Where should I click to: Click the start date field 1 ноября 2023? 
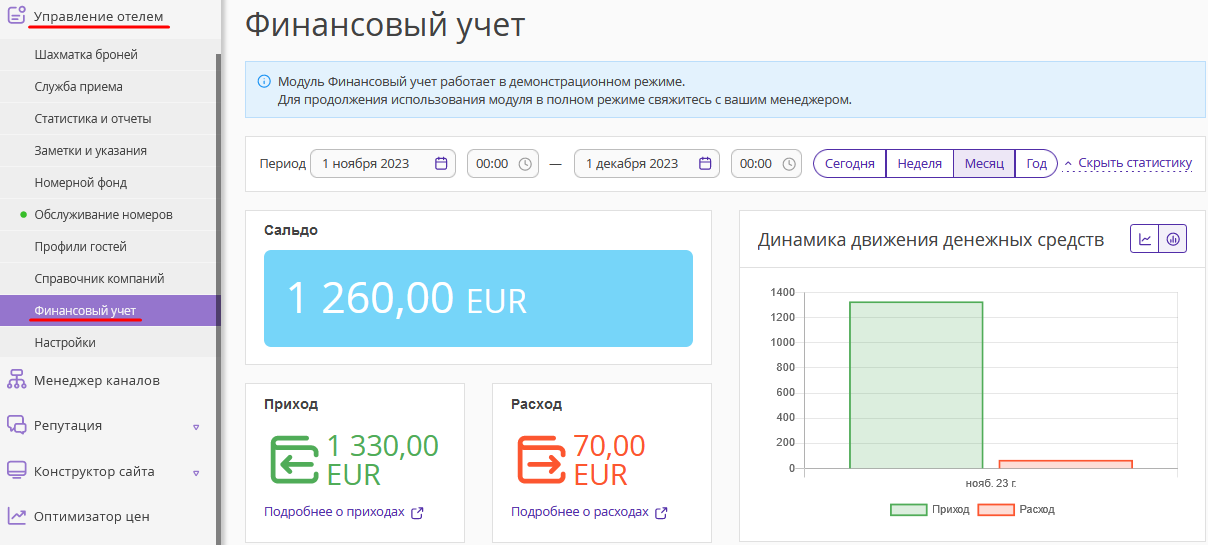(x=383, y=164)
